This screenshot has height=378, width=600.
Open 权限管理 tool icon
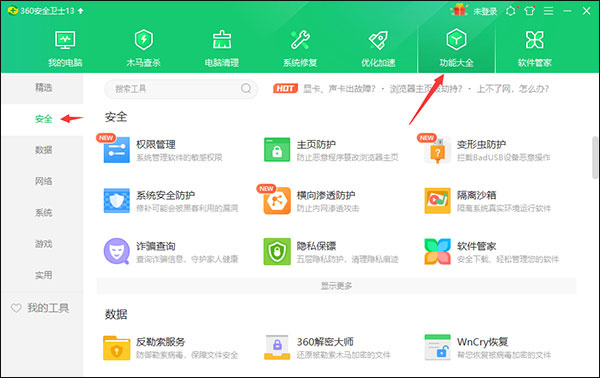116,150
